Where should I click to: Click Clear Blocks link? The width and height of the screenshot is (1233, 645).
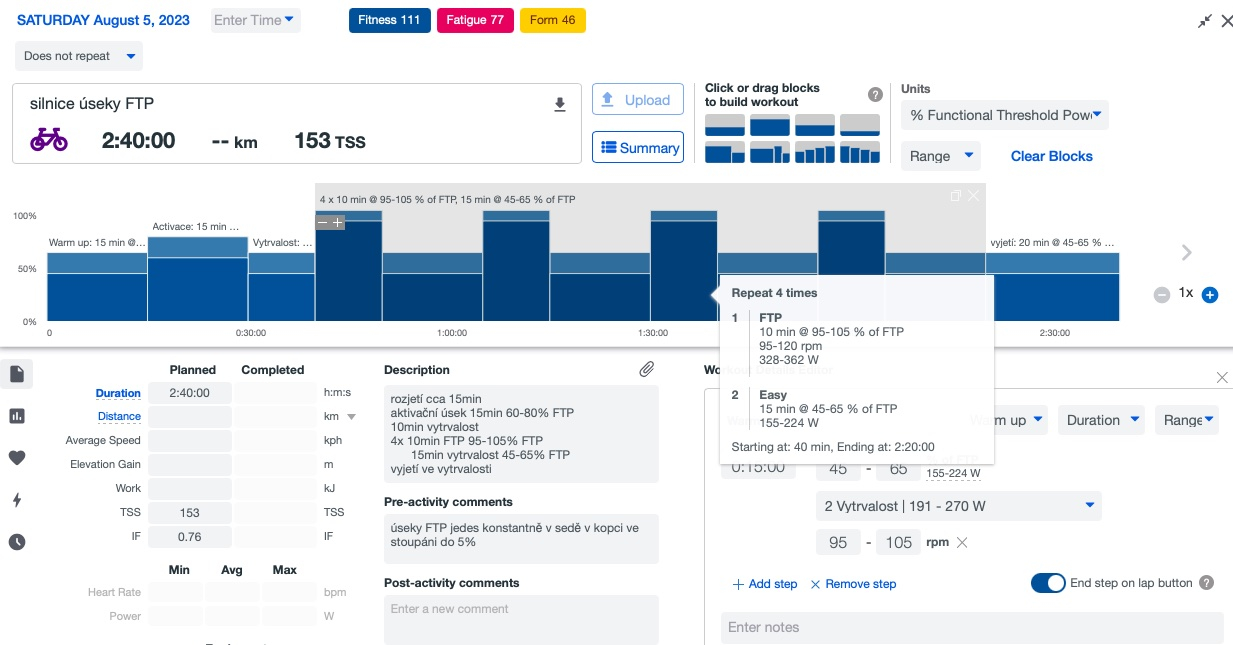(1052, 156)
